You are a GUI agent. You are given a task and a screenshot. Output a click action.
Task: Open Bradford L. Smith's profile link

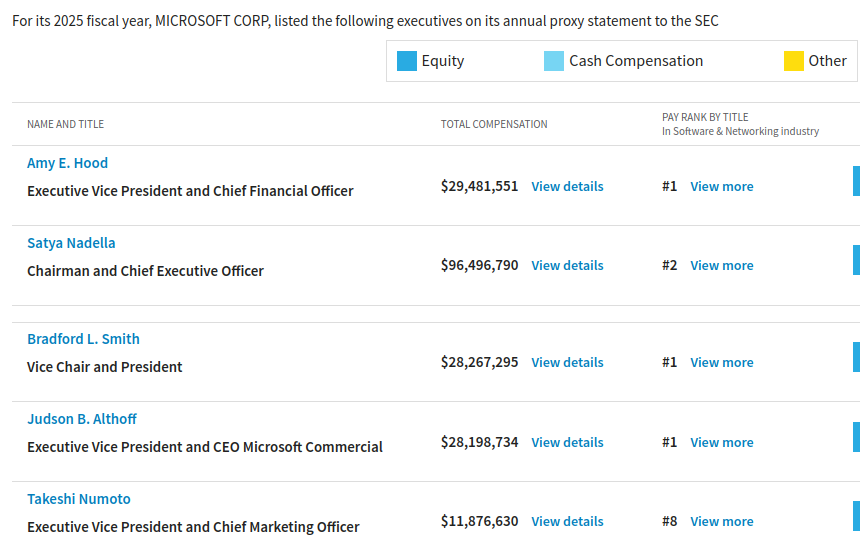pos(83,339)
